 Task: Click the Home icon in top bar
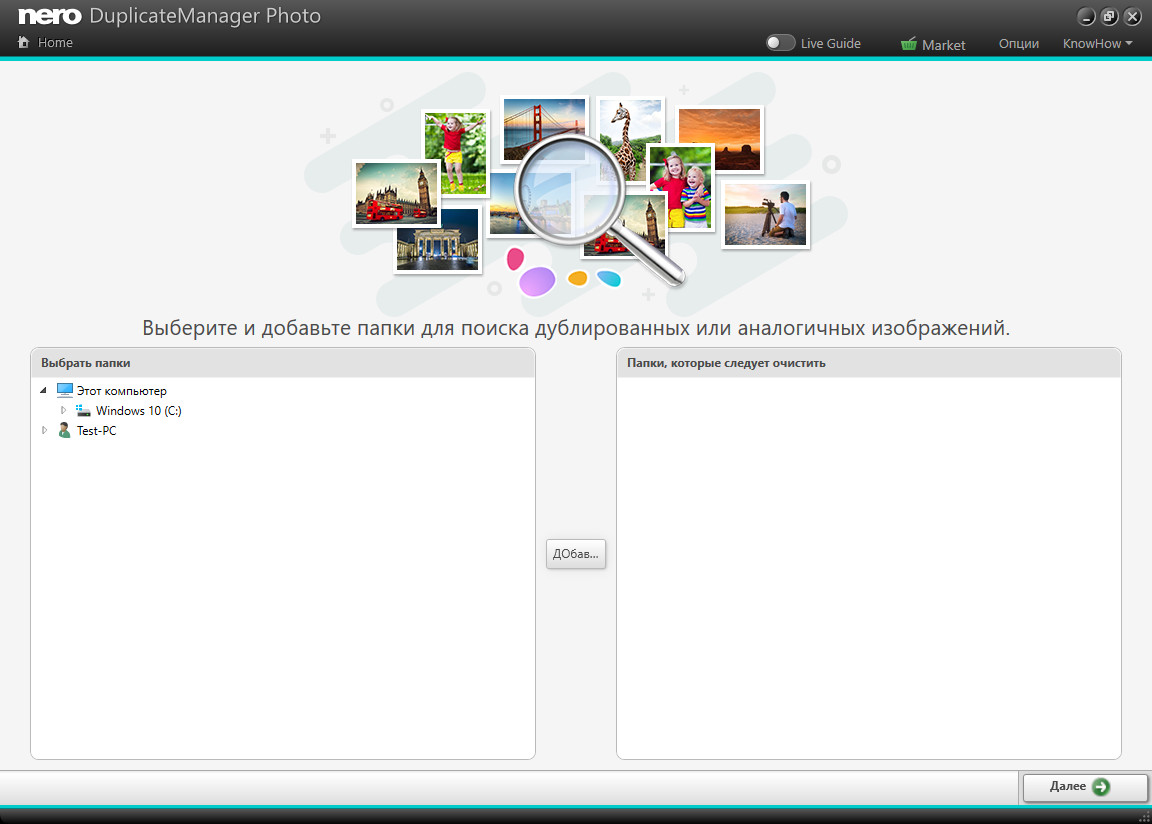pos(24,43)
